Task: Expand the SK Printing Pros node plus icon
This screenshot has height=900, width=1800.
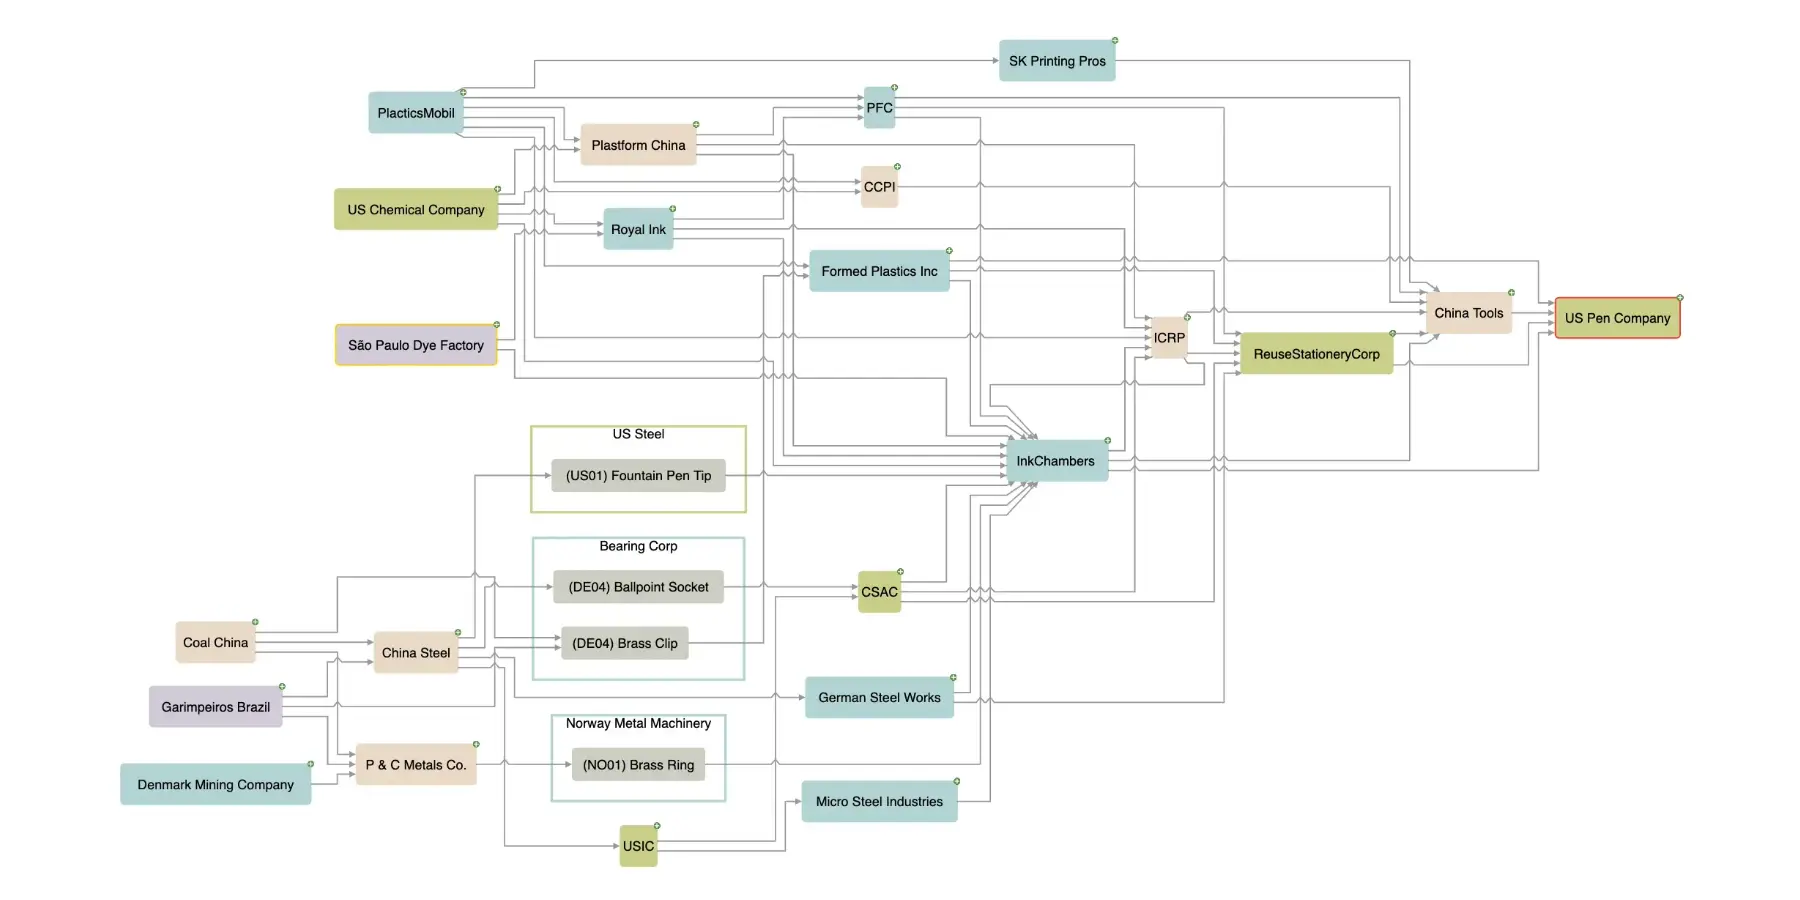Action: click(x=1115, y=41)
